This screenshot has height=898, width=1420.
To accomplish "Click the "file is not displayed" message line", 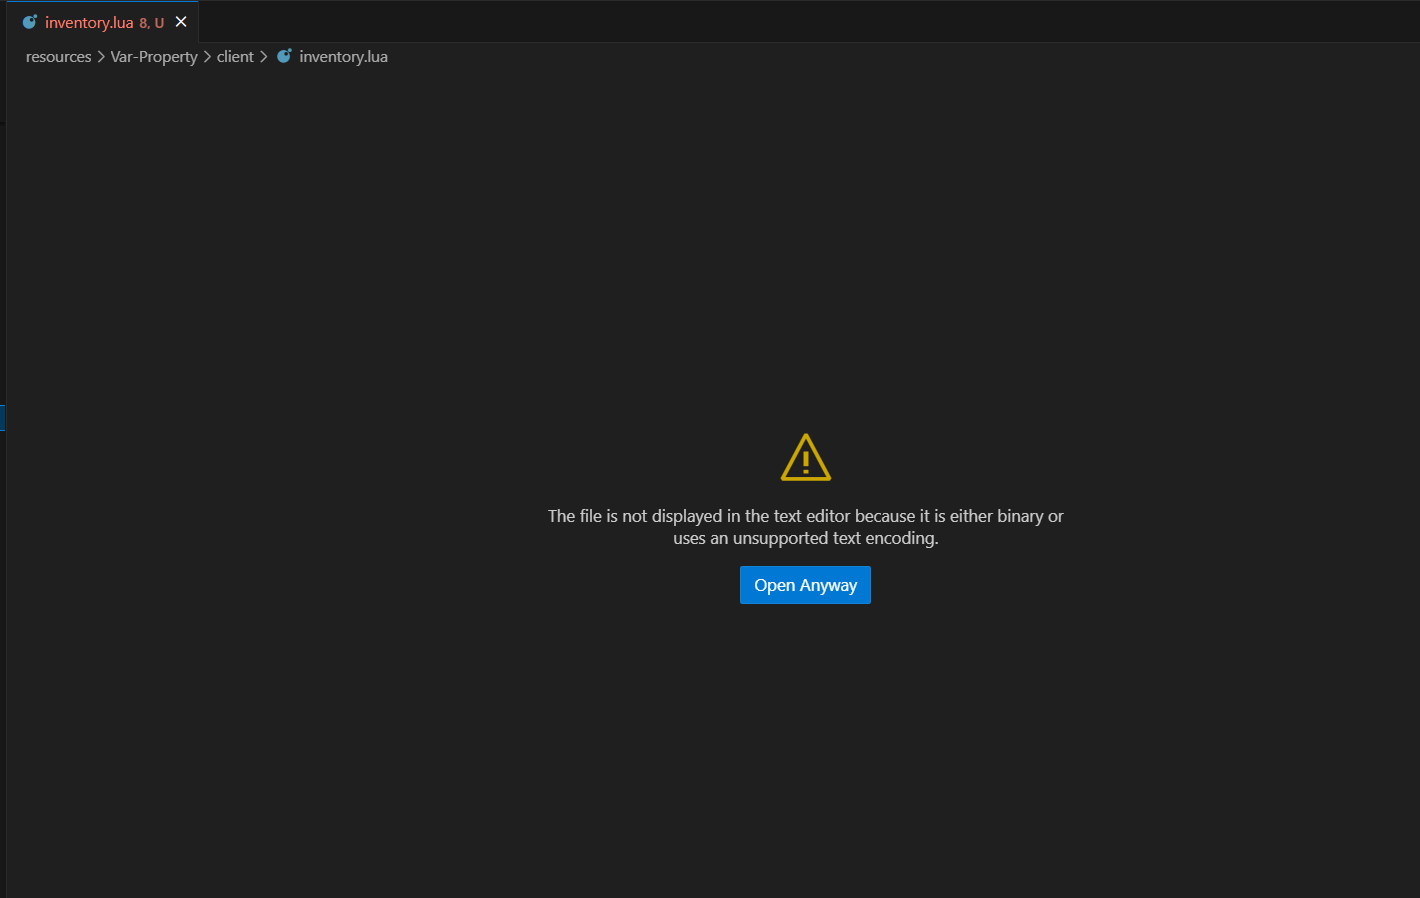I will [805, 516].
